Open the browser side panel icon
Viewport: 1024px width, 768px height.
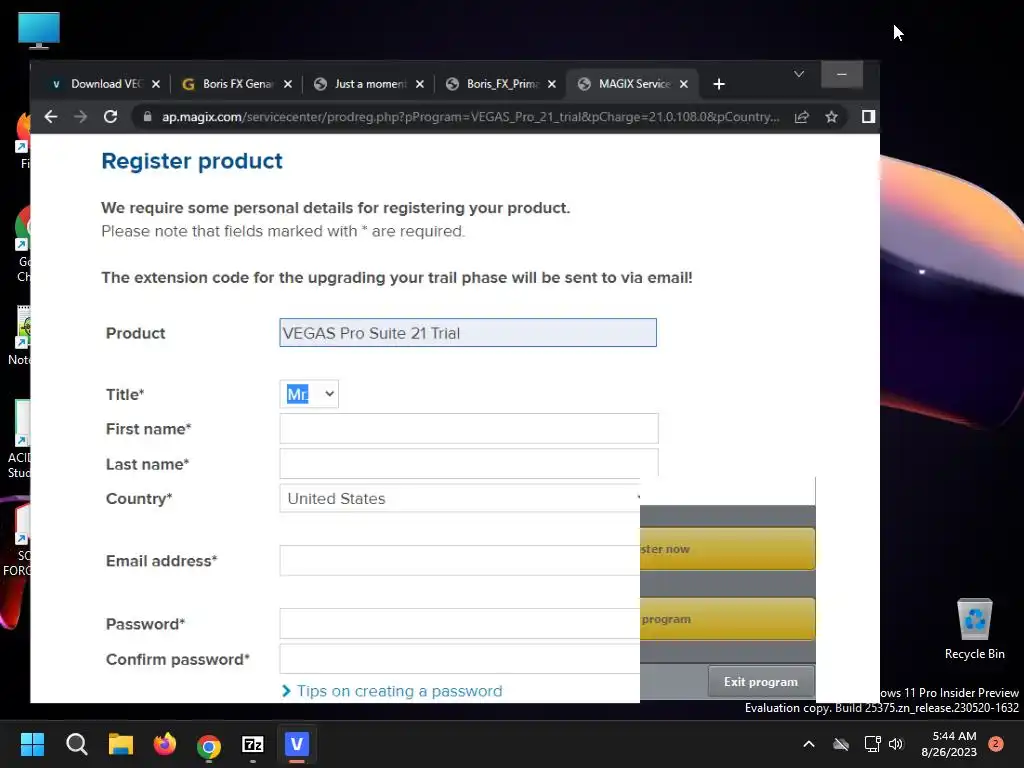pyautogui.click(x=868, y=117)
